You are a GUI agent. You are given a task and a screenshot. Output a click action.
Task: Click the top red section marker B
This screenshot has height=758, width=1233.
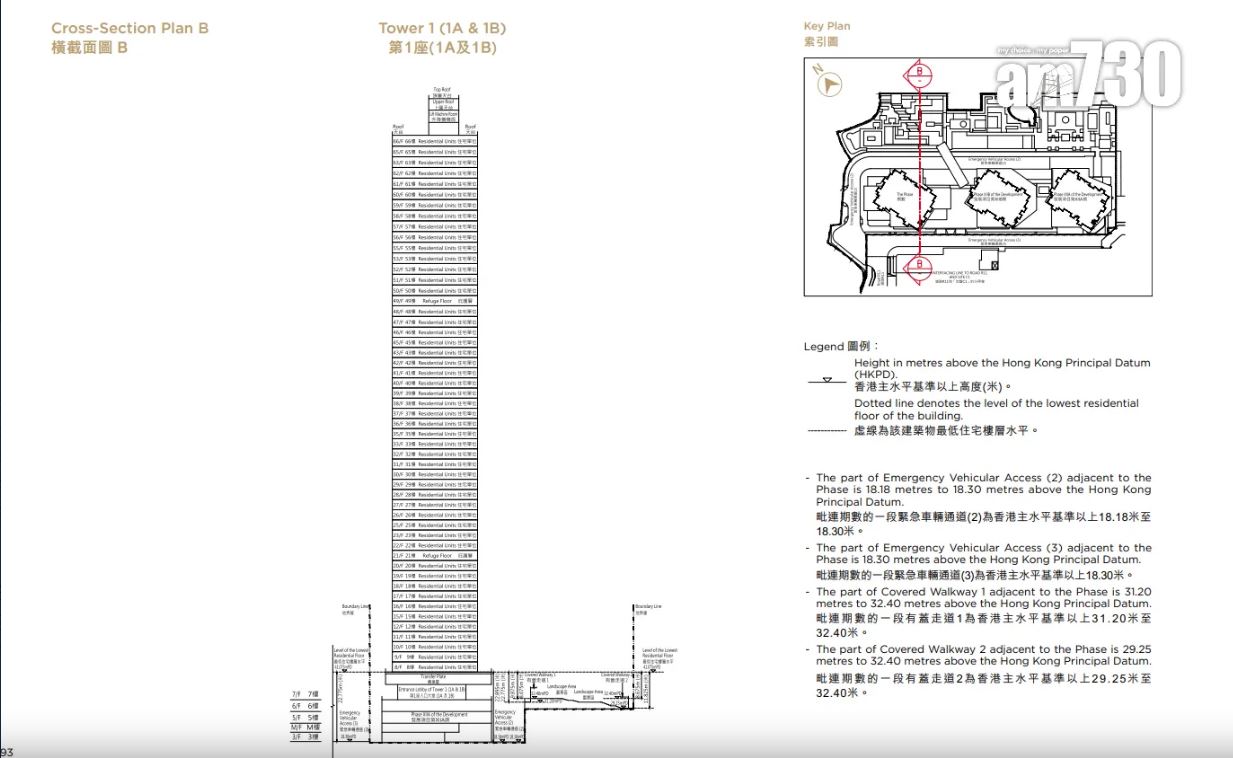coord(917,72)
